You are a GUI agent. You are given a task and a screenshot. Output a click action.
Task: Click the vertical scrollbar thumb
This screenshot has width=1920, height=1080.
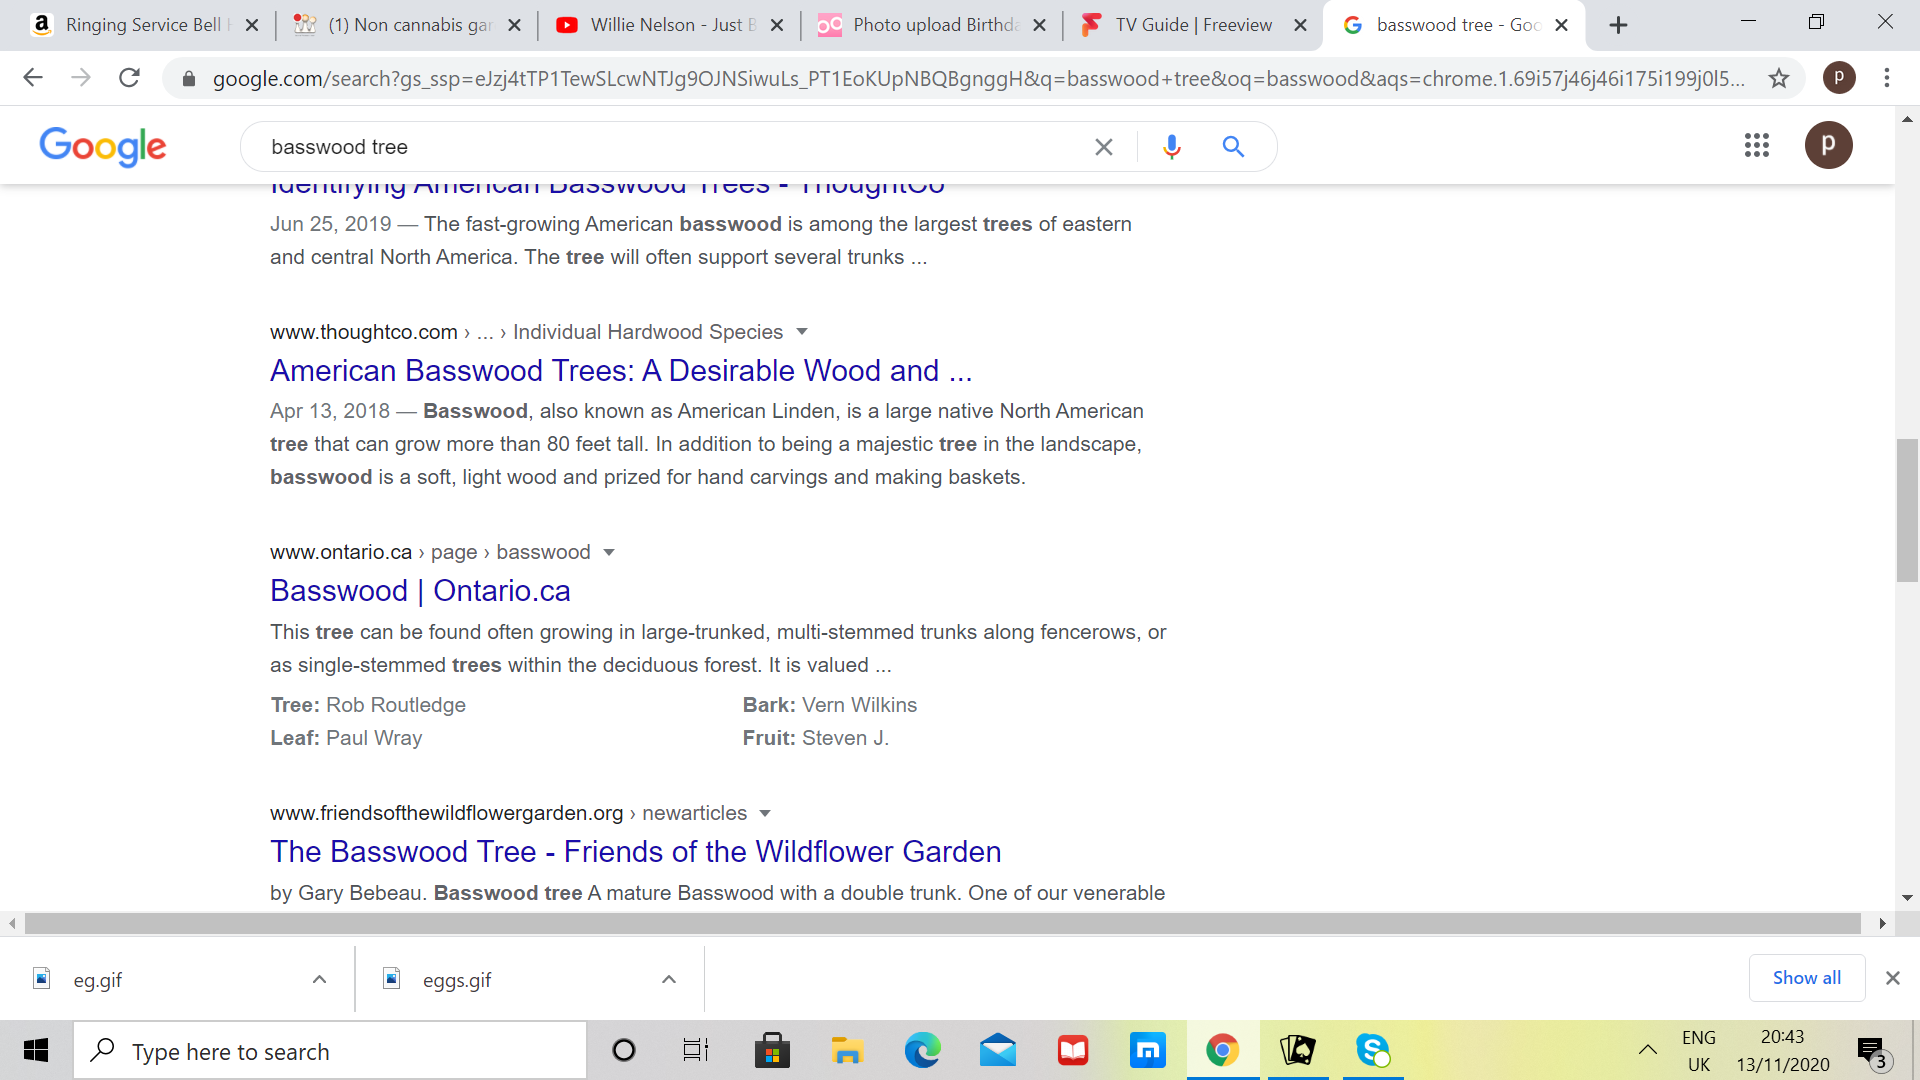(x=1907, y=510)
